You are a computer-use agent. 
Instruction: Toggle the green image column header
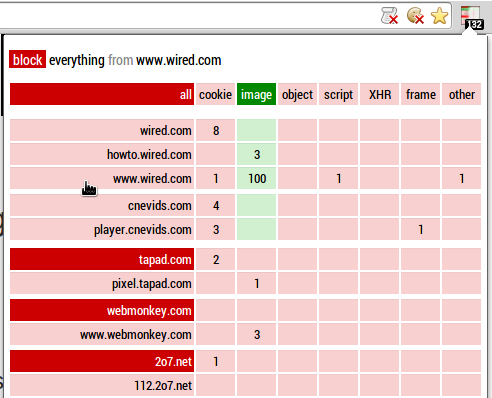click(256, 94)
